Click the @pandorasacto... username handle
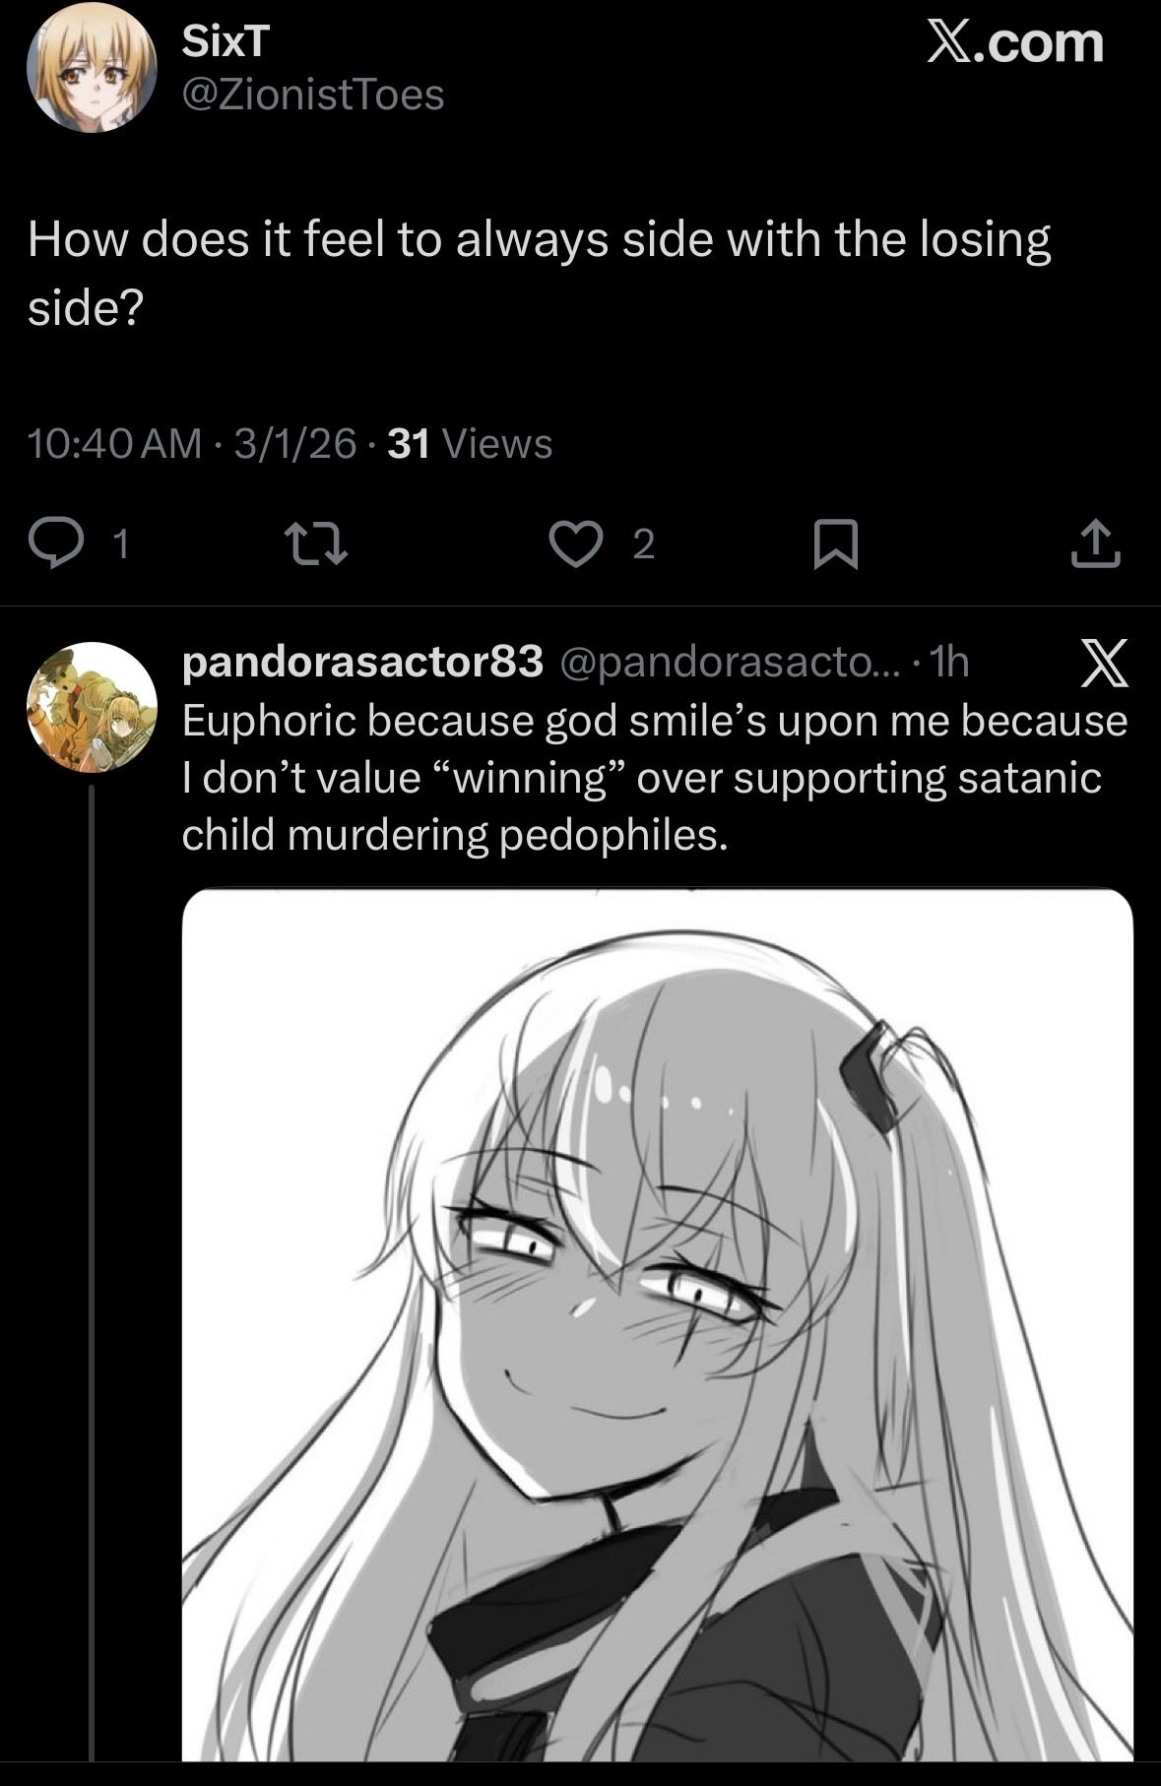 click(x=729, y=661)
